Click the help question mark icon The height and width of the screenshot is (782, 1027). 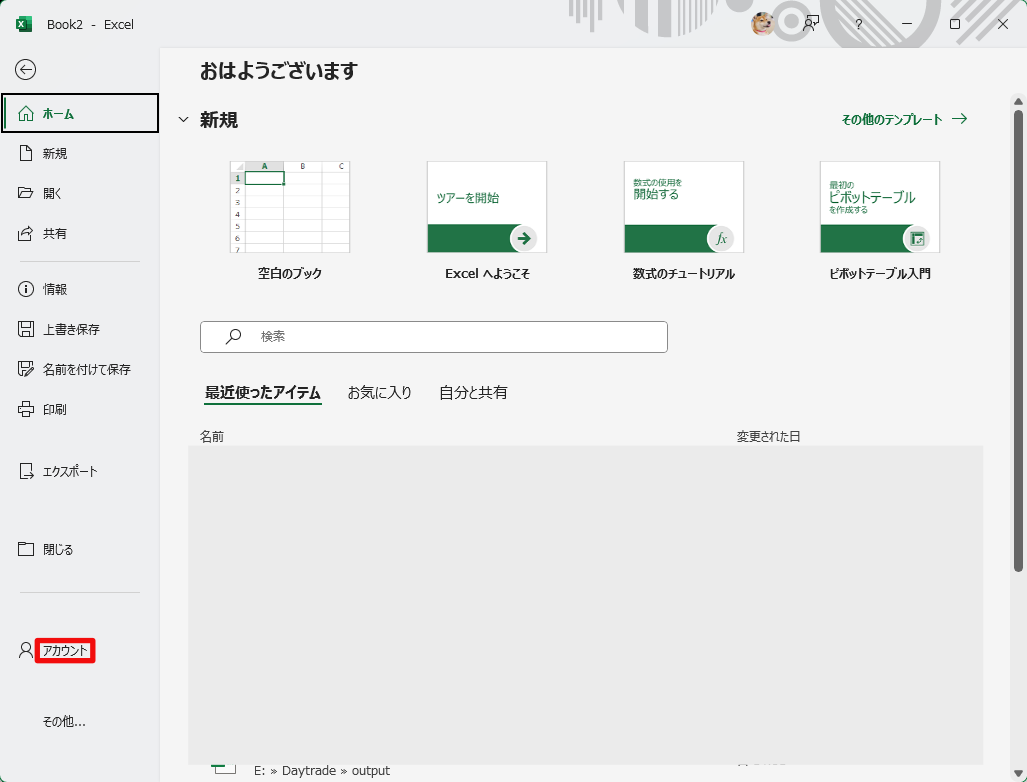859,24
